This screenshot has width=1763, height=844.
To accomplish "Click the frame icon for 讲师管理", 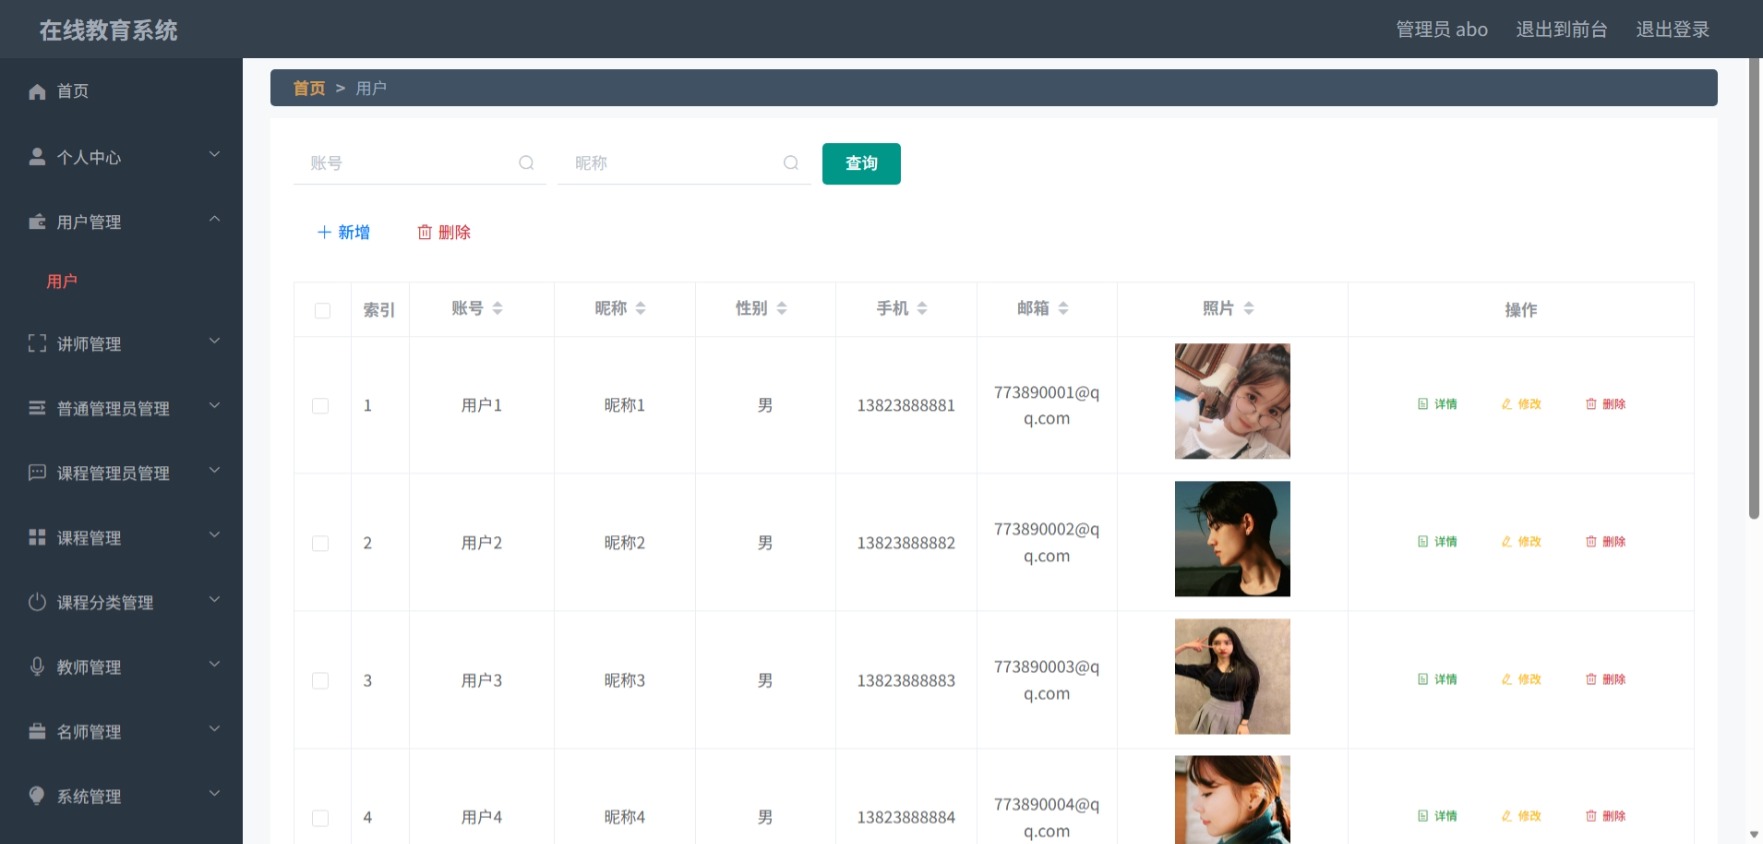I will (x=37, y=344).
